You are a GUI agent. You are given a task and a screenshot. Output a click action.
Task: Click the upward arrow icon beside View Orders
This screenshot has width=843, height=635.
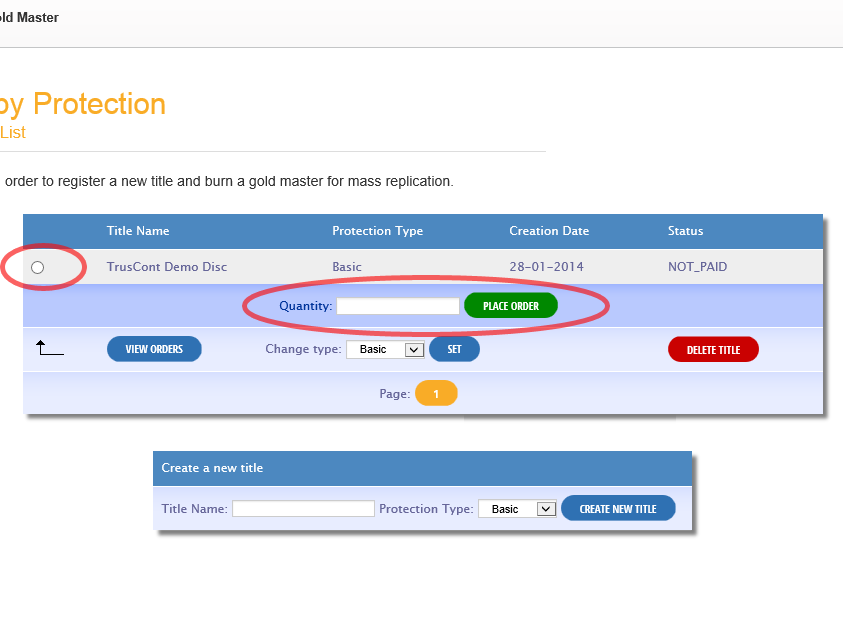[x=49, y=348]
